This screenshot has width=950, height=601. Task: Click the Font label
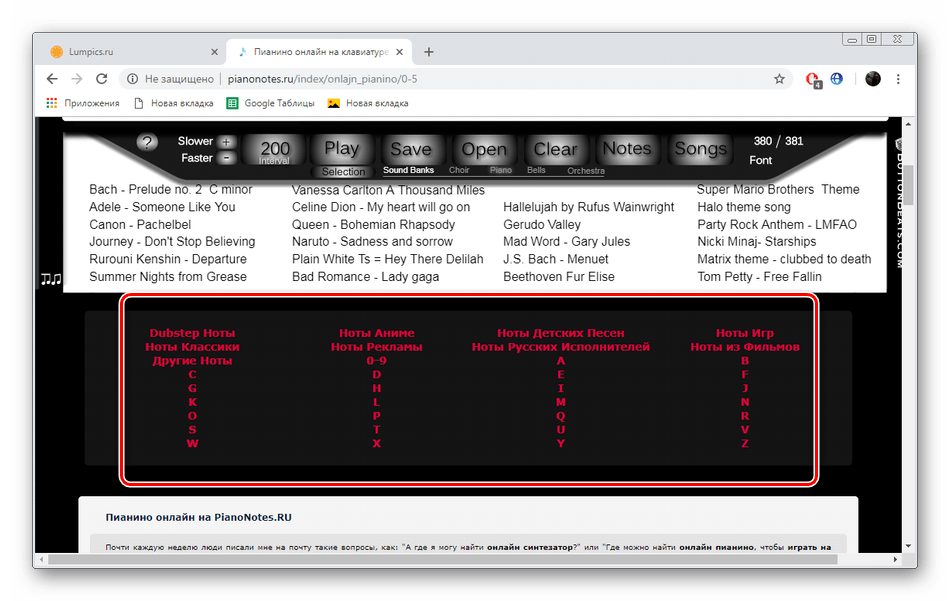(x=760, y=161)
